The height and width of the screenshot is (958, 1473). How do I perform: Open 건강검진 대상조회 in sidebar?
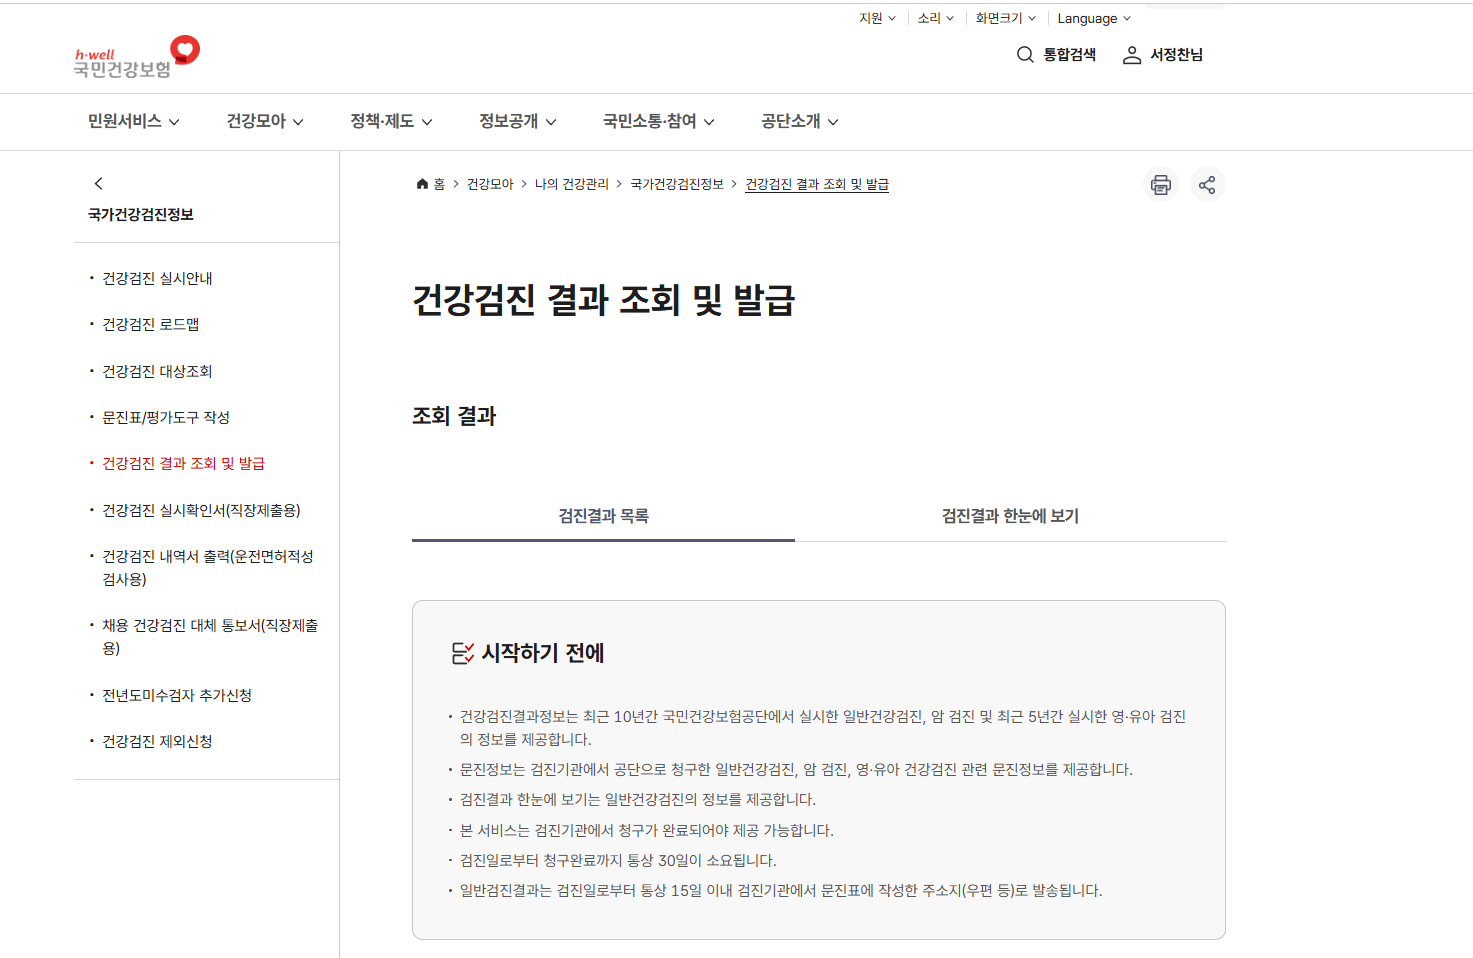157,371
